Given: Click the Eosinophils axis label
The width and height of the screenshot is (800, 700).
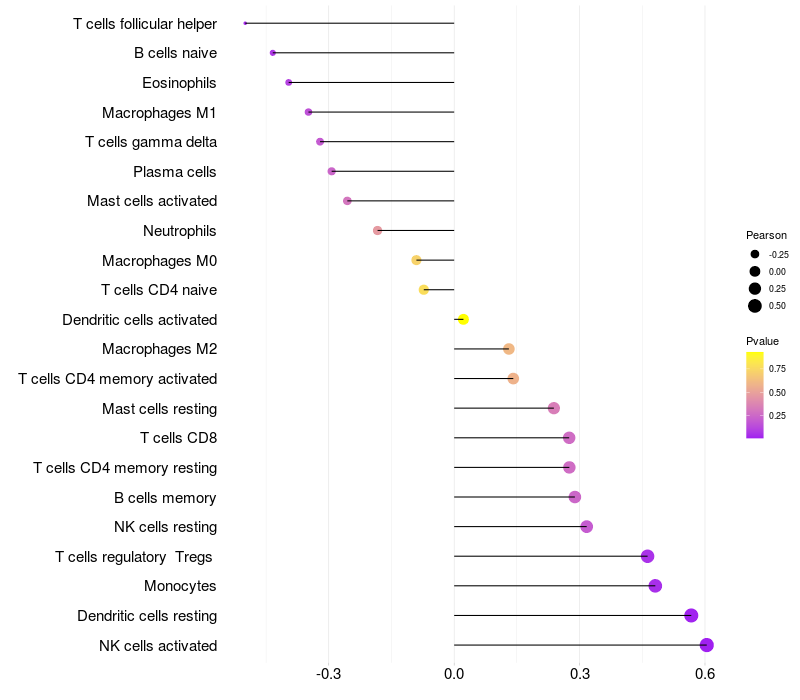Looking at the screenshot, I should pos(179,83).
